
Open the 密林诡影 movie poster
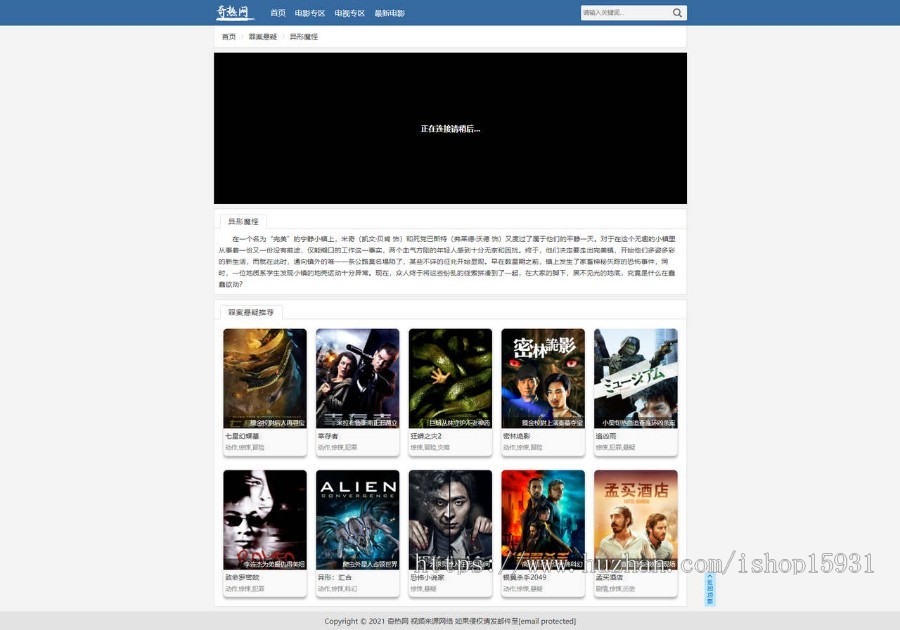543,379
